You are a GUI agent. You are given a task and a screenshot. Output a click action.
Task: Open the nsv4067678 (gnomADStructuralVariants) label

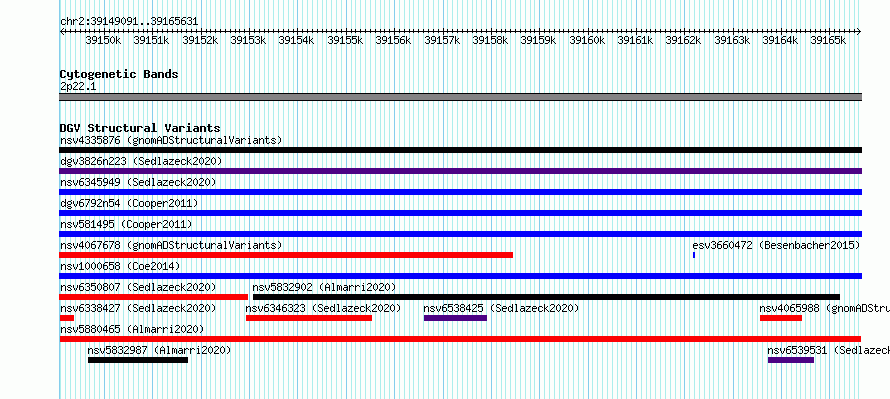click(171, 245)
